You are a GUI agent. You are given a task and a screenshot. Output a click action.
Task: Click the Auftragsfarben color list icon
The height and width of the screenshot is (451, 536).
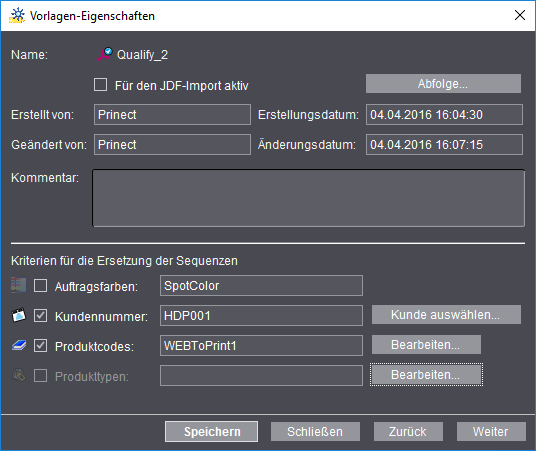[18, 285]
